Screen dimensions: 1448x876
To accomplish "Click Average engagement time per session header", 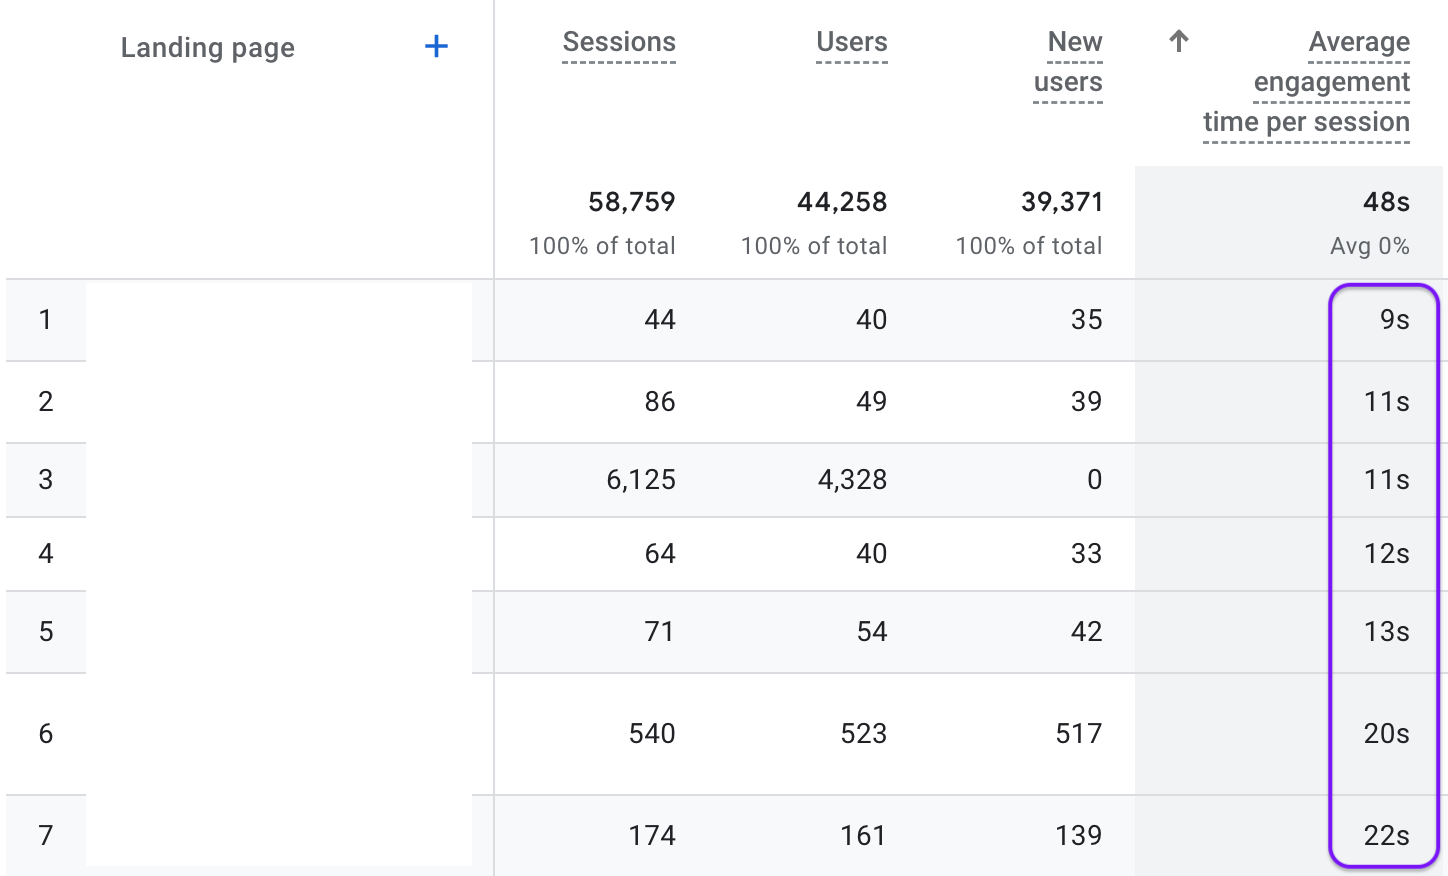I will click(x=1307, y=82).
